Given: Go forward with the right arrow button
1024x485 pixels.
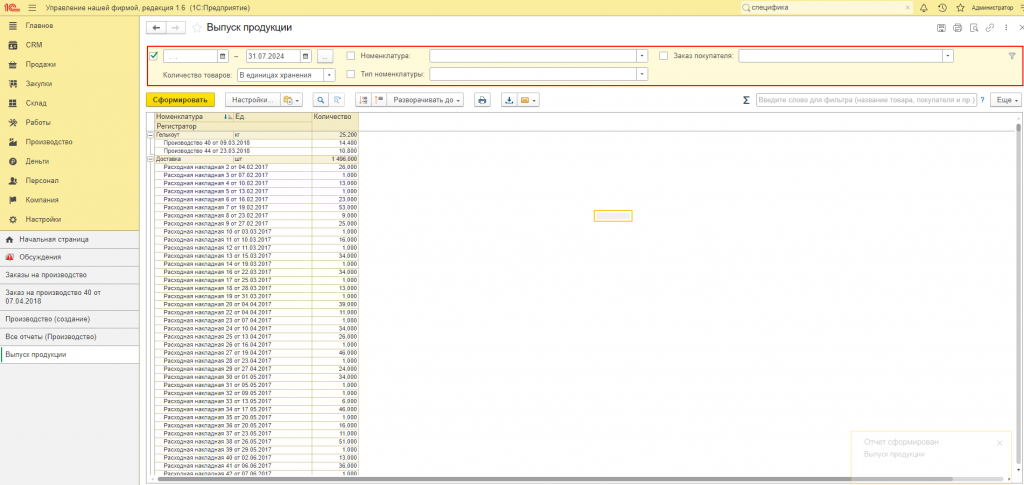Looking at the screenshot, I should (x=175, y=27).
